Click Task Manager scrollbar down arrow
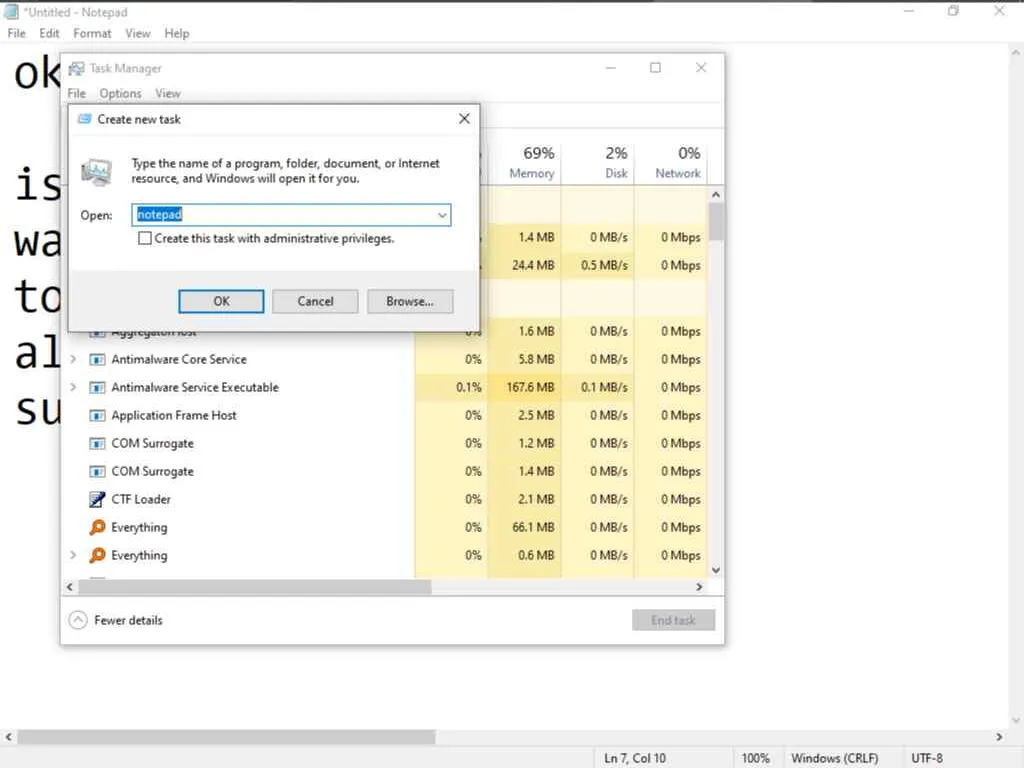1024x768 pixels. [716, 570]
